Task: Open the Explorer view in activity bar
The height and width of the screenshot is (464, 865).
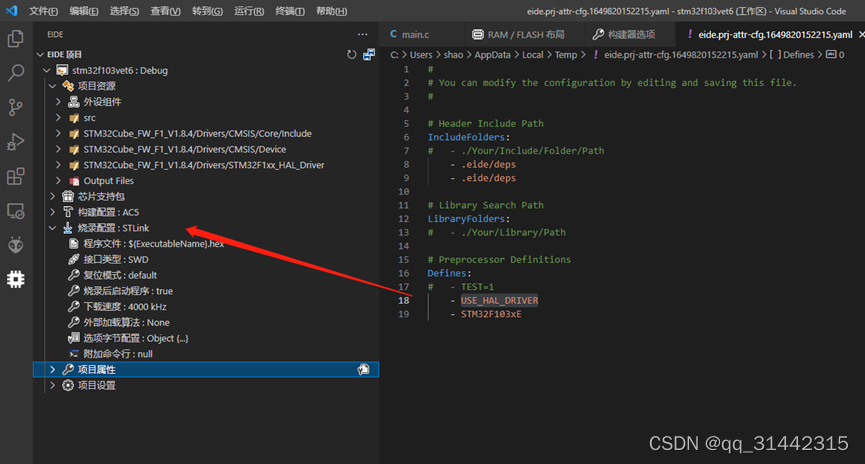Action: (x=15, y=39)
